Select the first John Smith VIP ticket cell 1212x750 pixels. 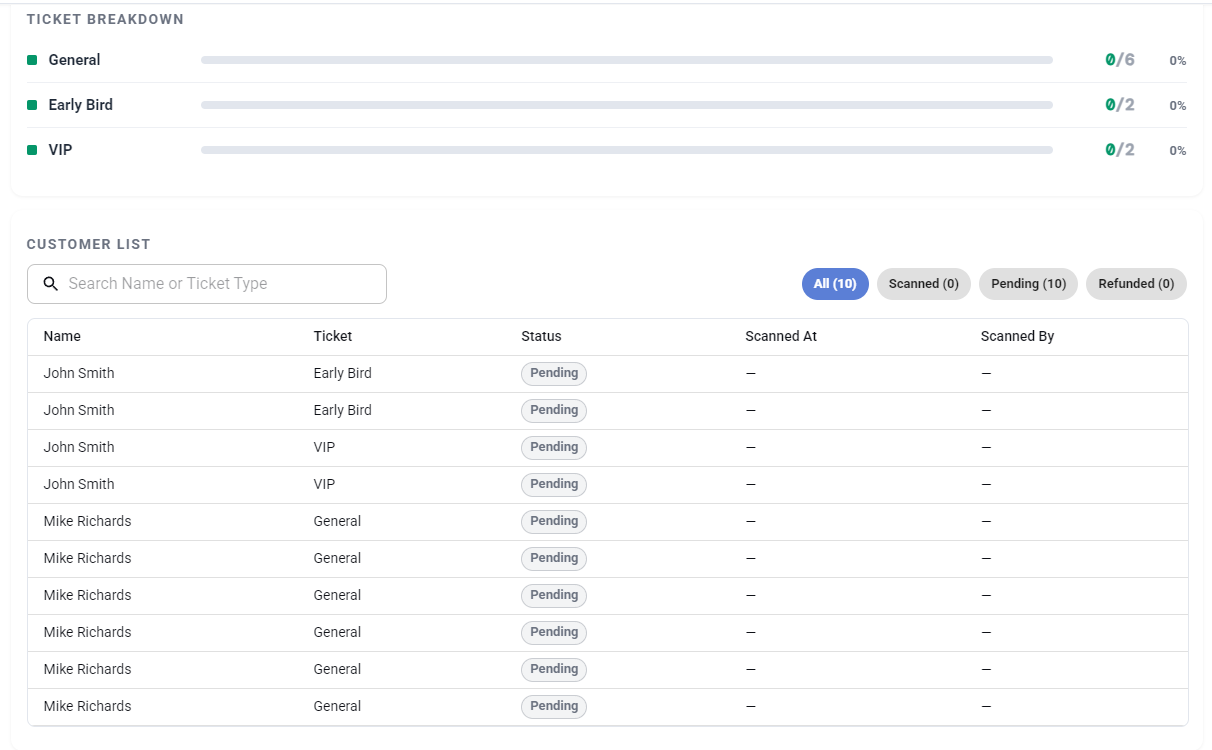(x=324, y=447)
